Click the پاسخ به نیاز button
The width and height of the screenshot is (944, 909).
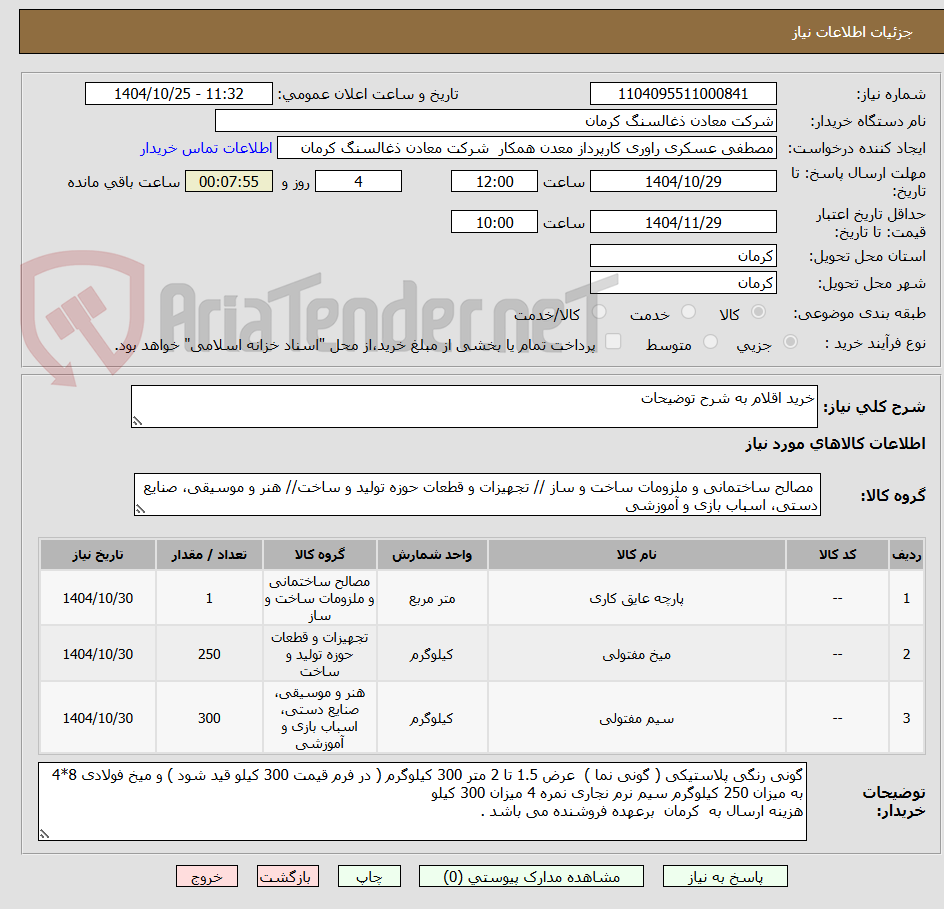pyautogui.click(x=725, y=876)
